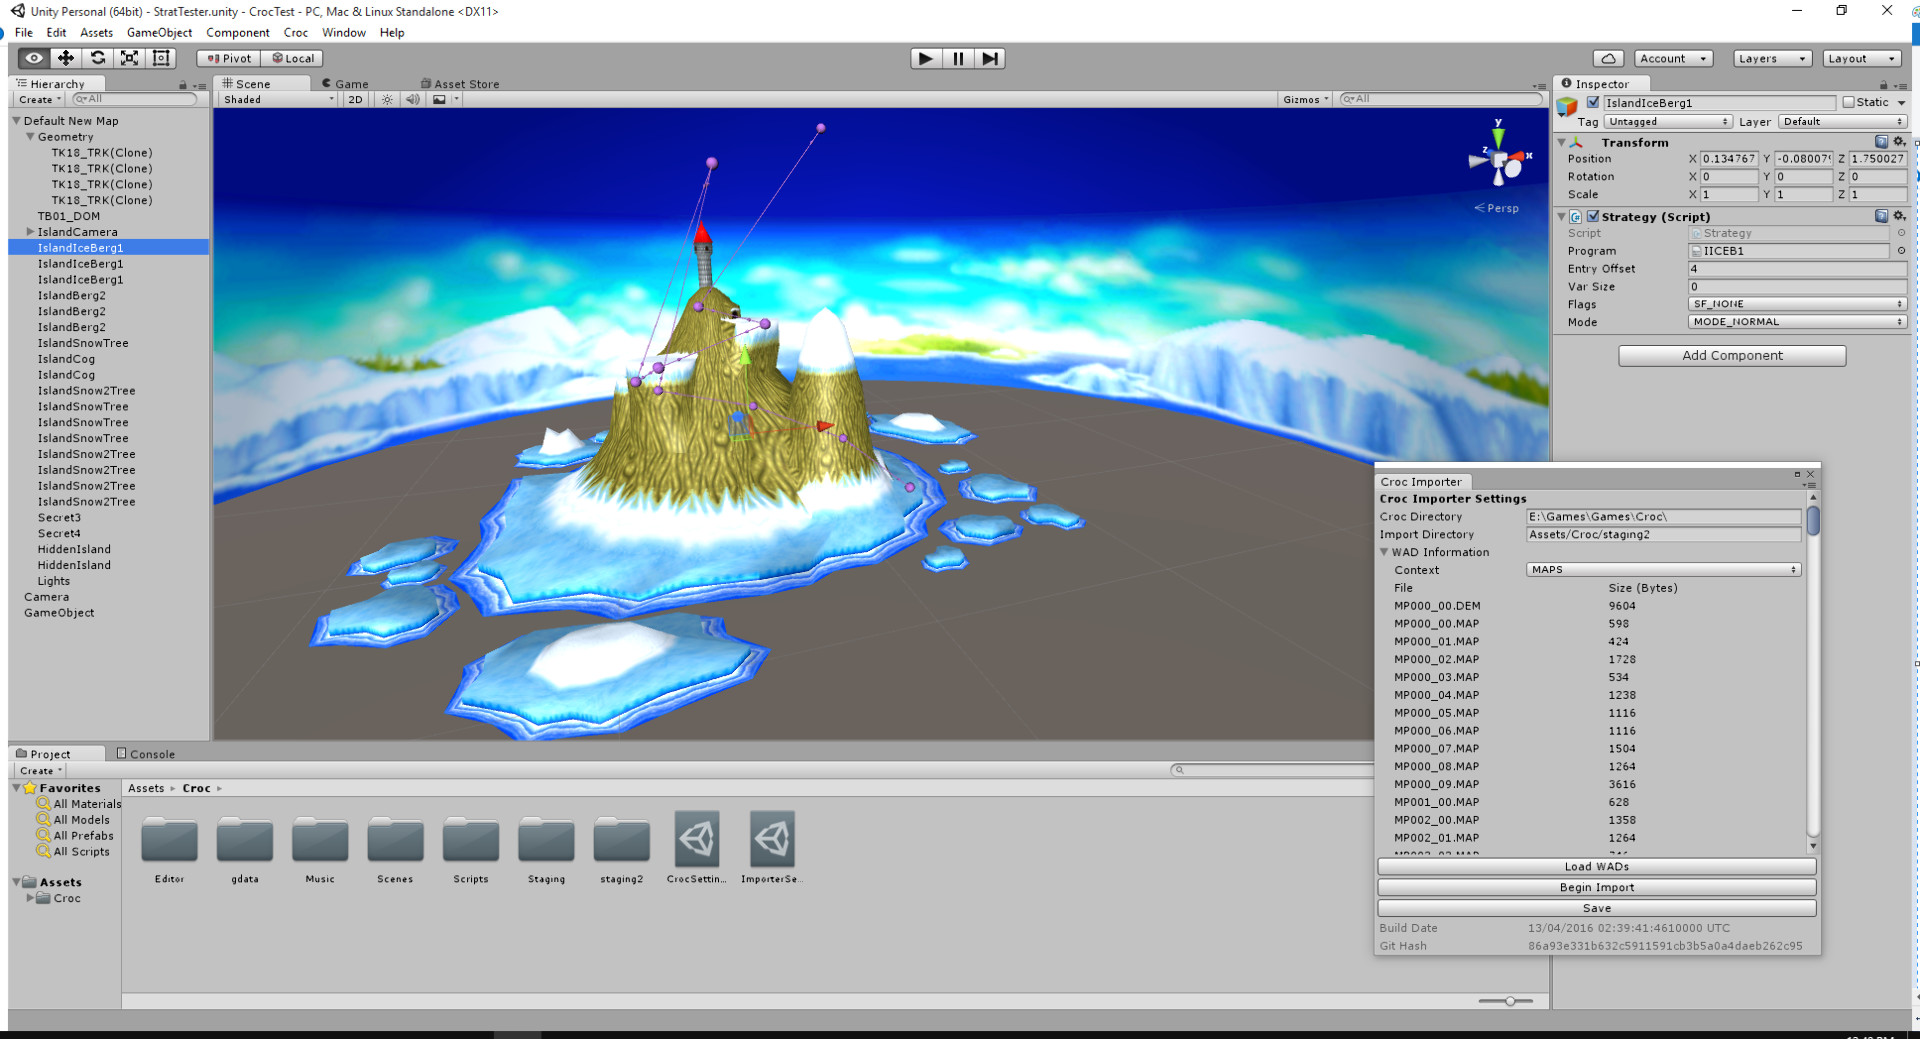Open the Layers dropdown

(1772, 58)
